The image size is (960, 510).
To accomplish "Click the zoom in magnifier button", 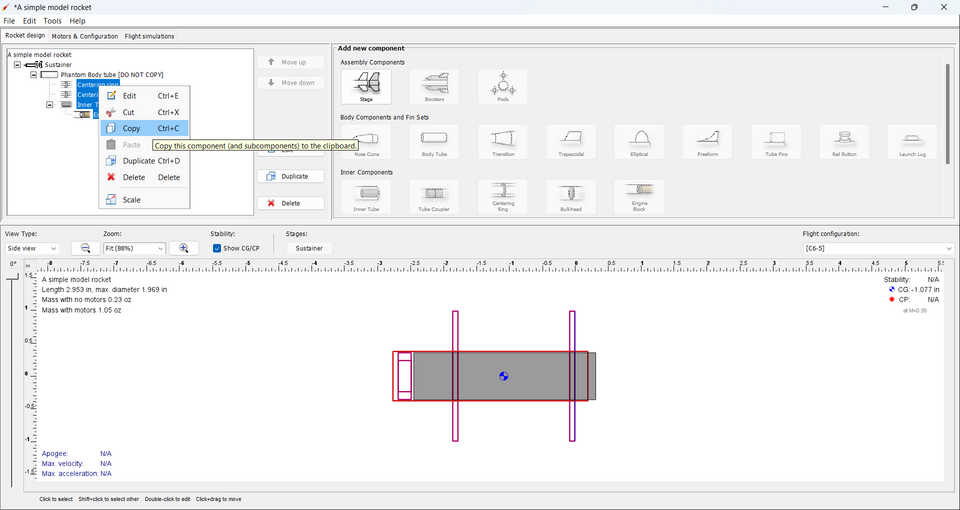I will (x=184, y=248).
